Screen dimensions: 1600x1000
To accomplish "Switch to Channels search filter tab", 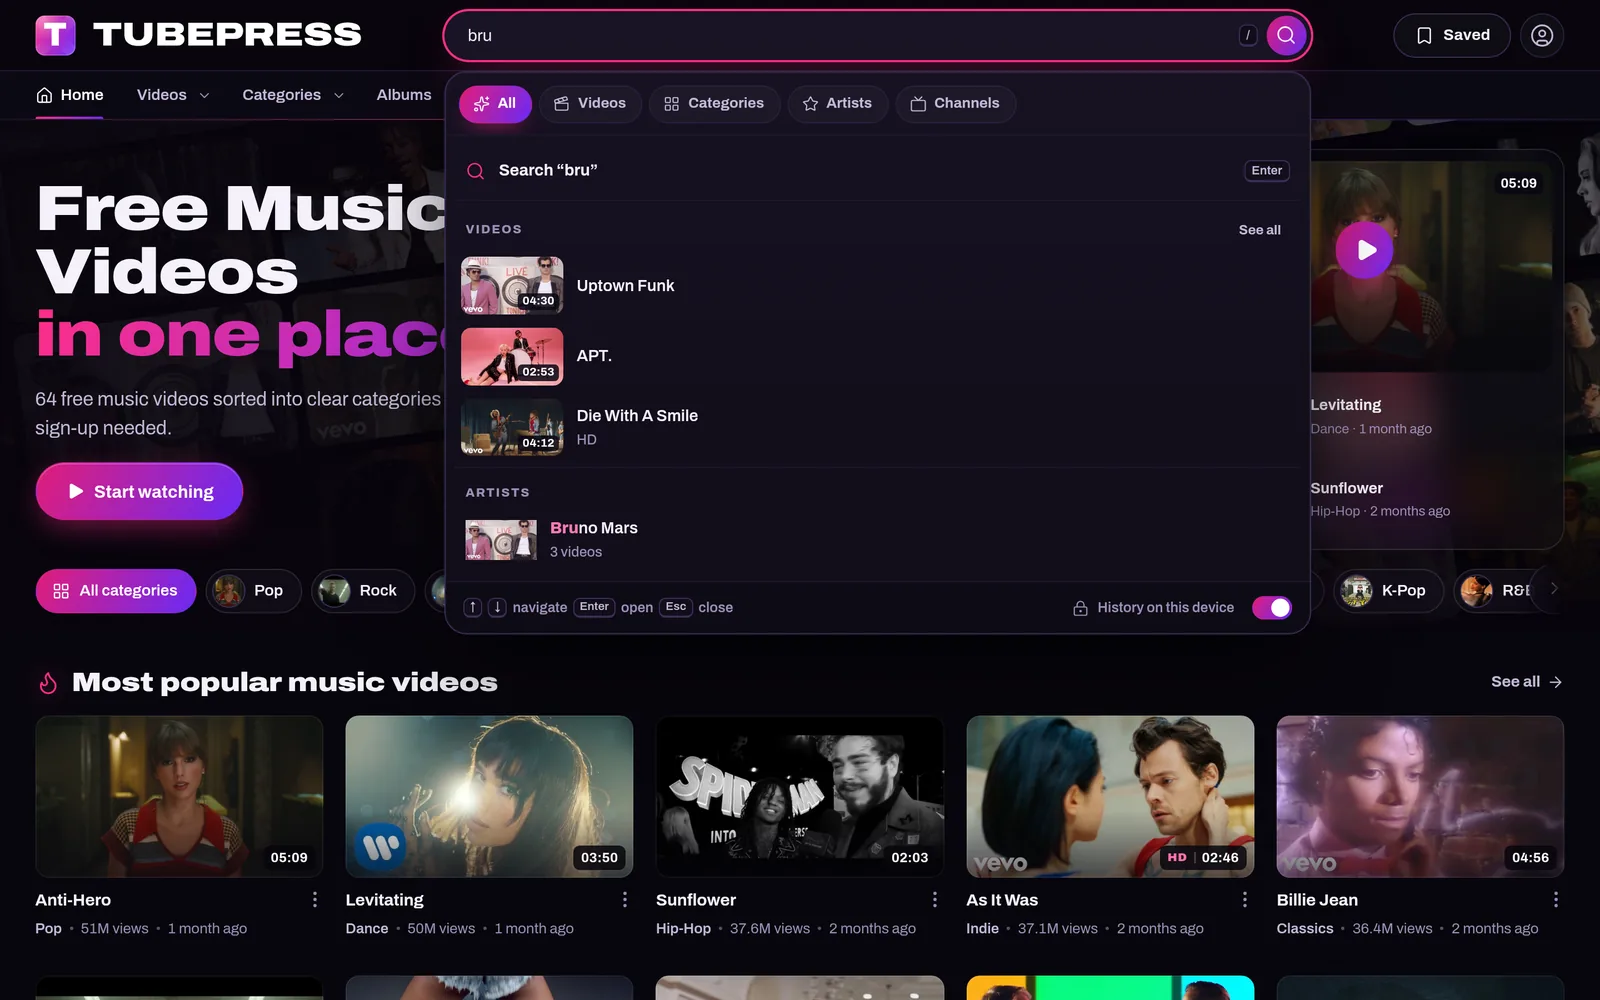I will pos(955,103).
